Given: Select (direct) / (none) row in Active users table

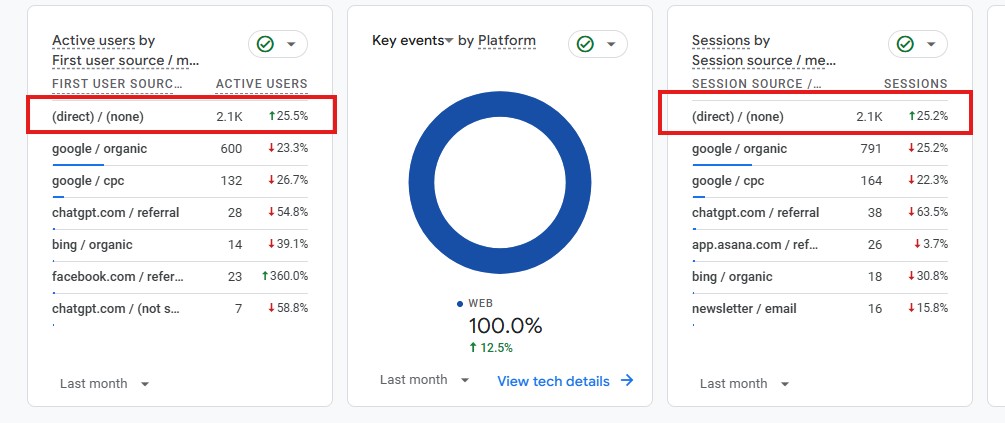Looking at the screenshot, I should tap(180, 117).
